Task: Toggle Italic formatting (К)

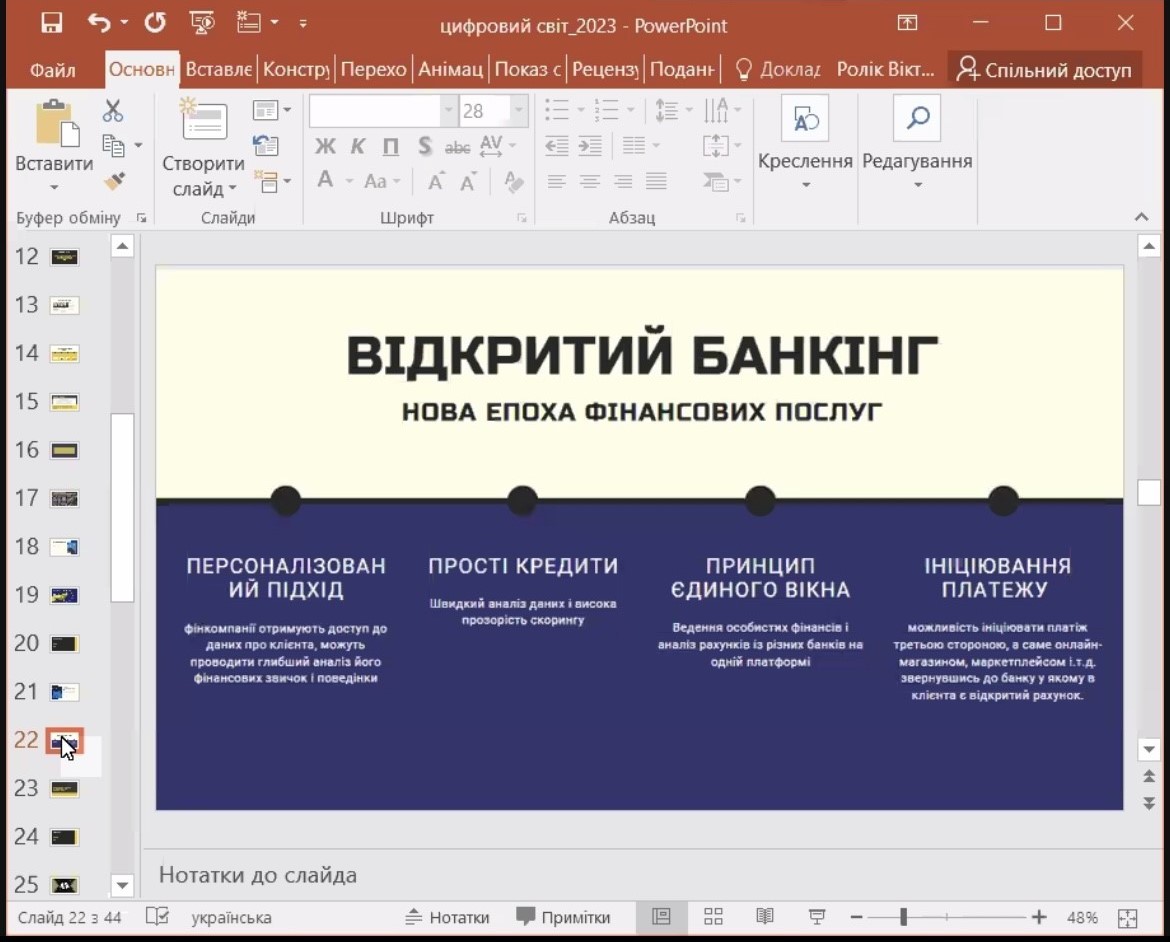Action: (357, 147)
